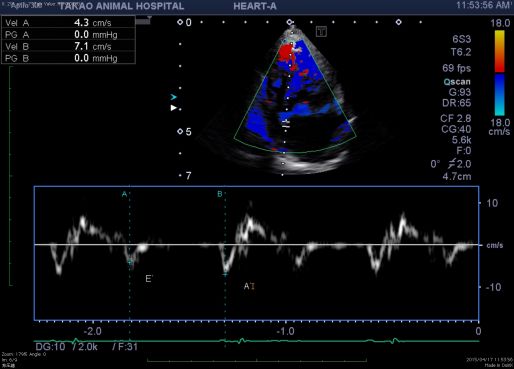The height and width of the screenshot is (369, 514).
Task: Click the Doppler baseline line
Action: tap(257, 245)
